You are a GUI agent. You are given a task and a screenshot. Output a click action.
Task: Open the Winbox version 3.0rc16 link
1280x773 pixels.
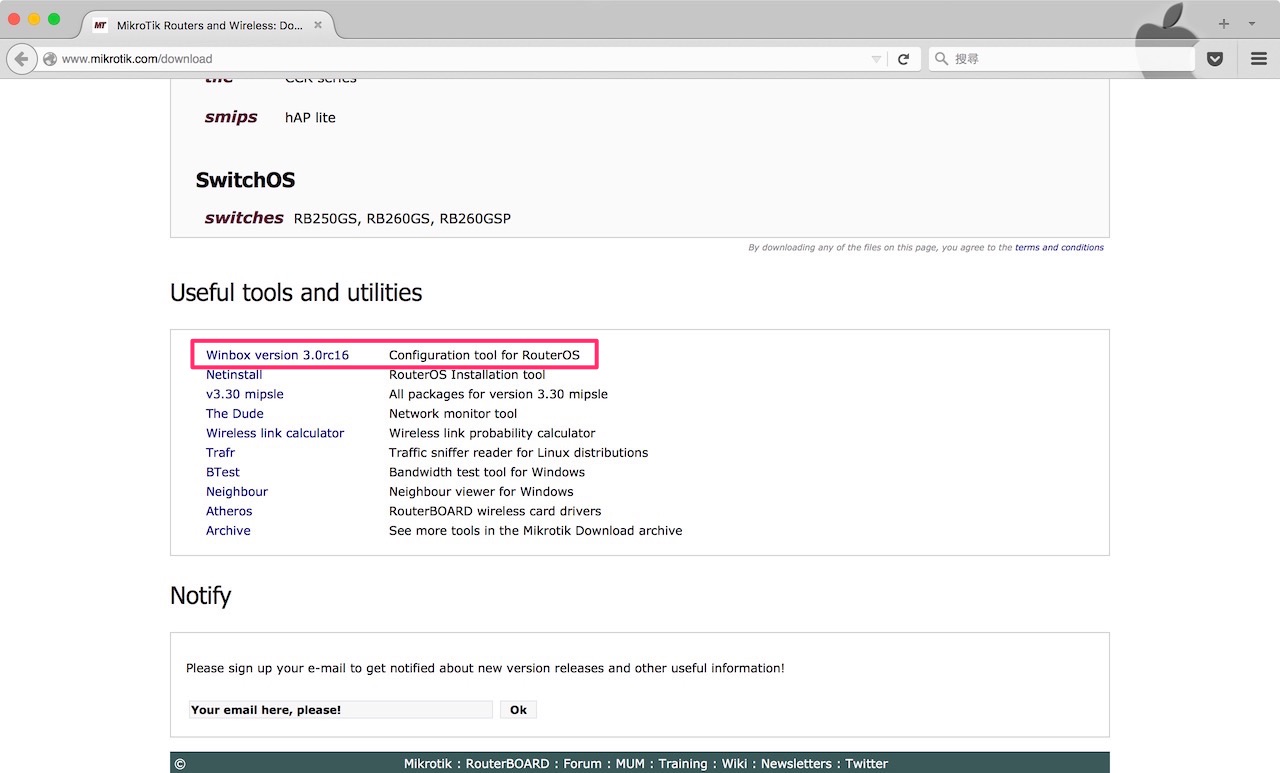tap(277, 355)
